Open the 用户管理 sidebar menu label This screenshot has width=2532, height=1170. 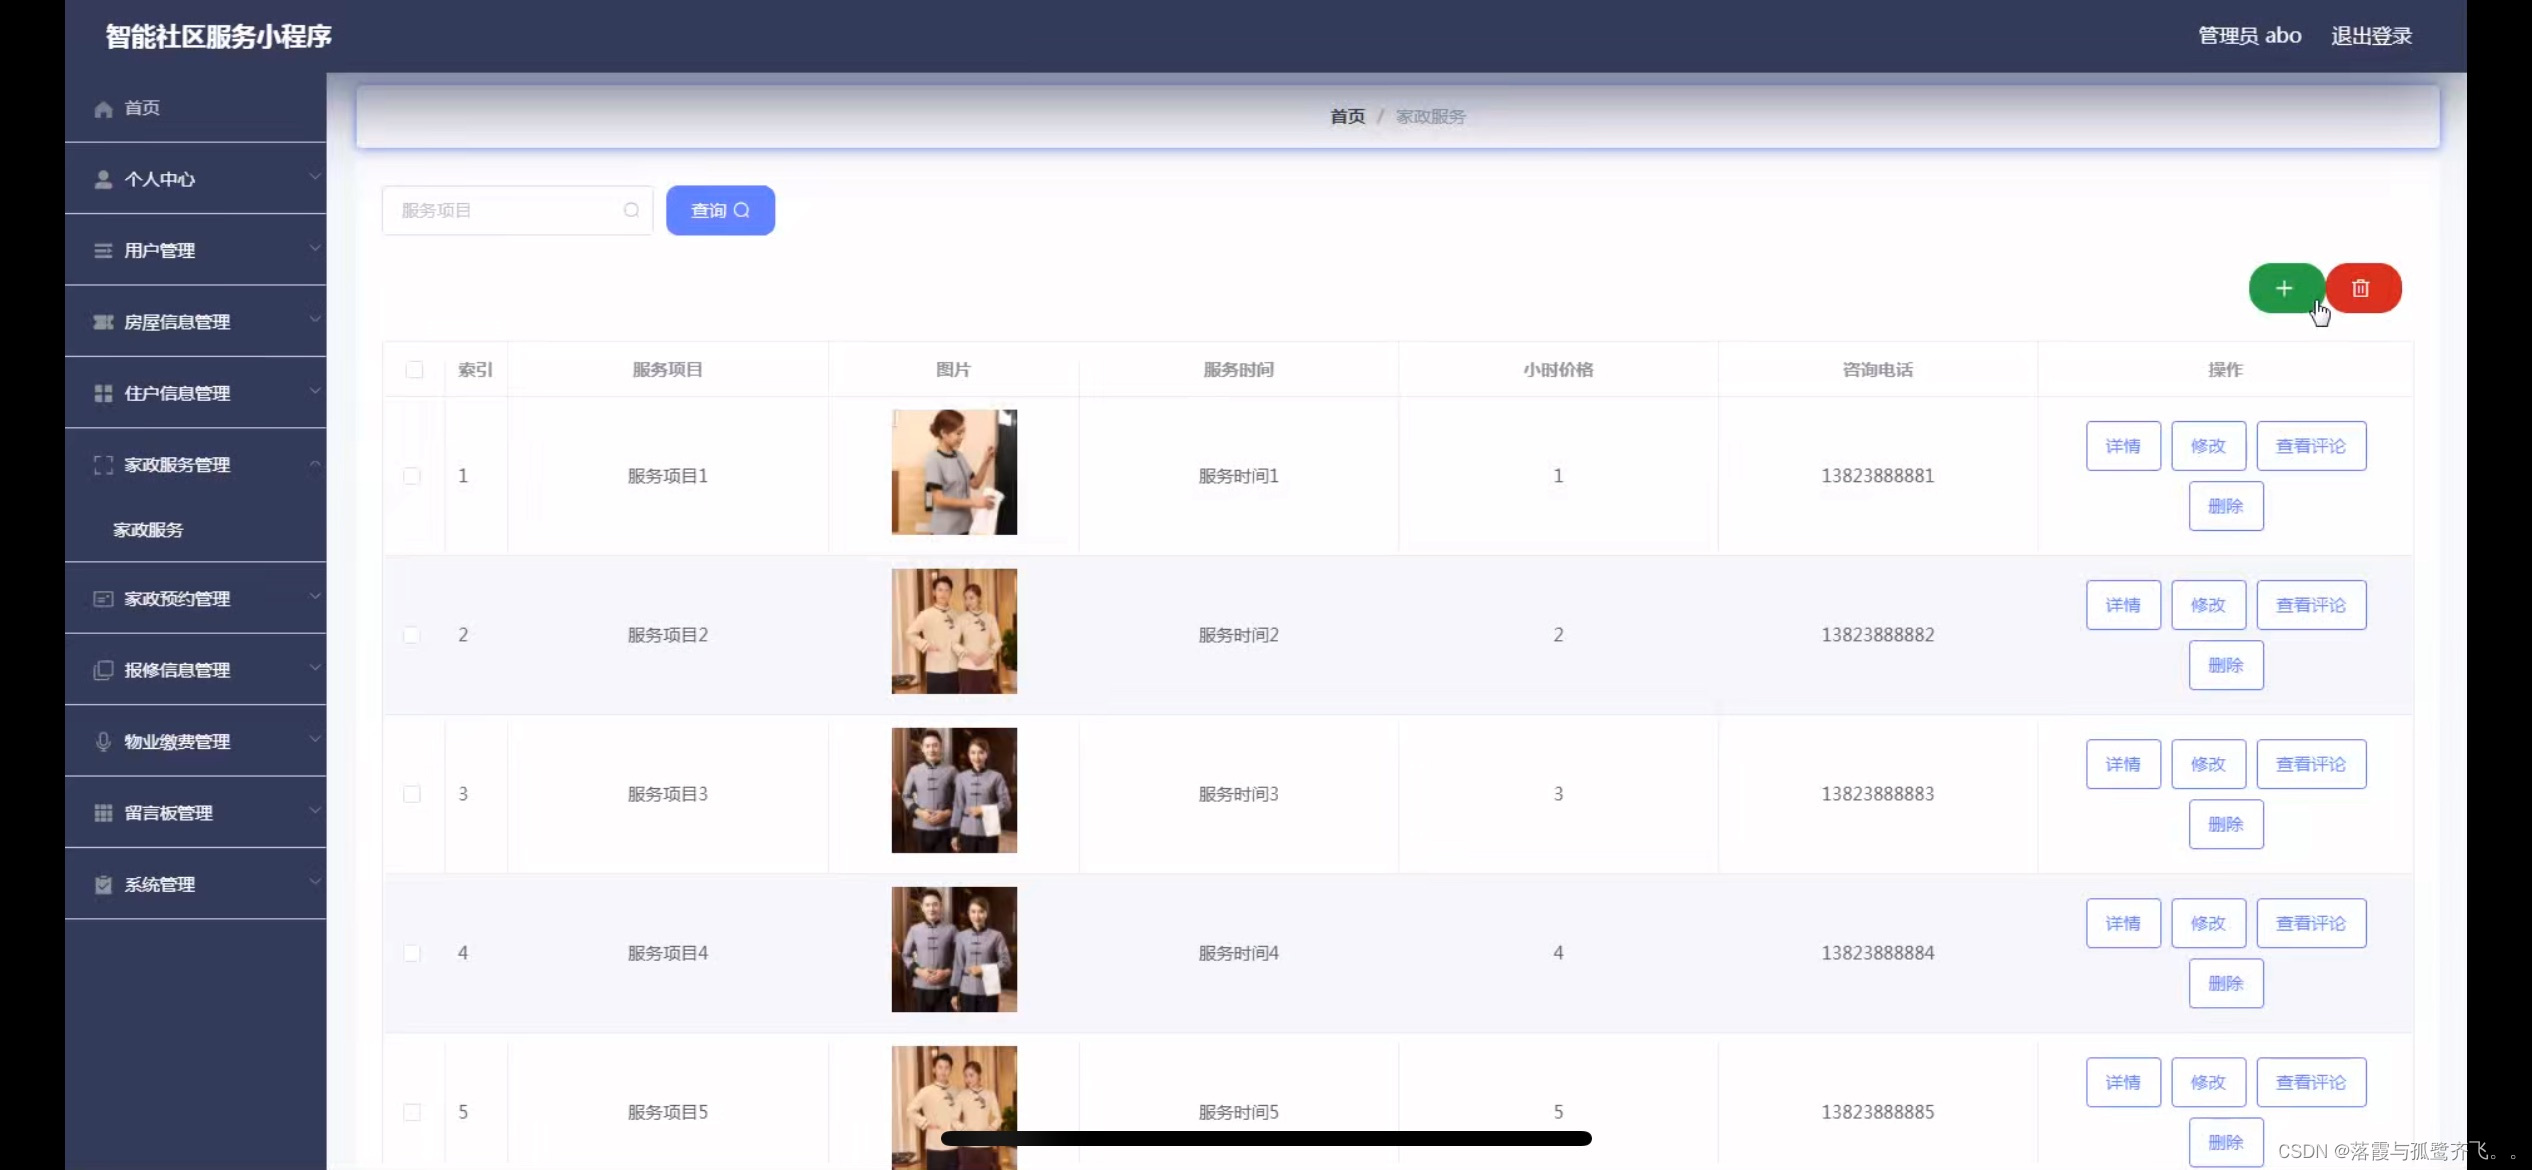(x=160, y=251)
